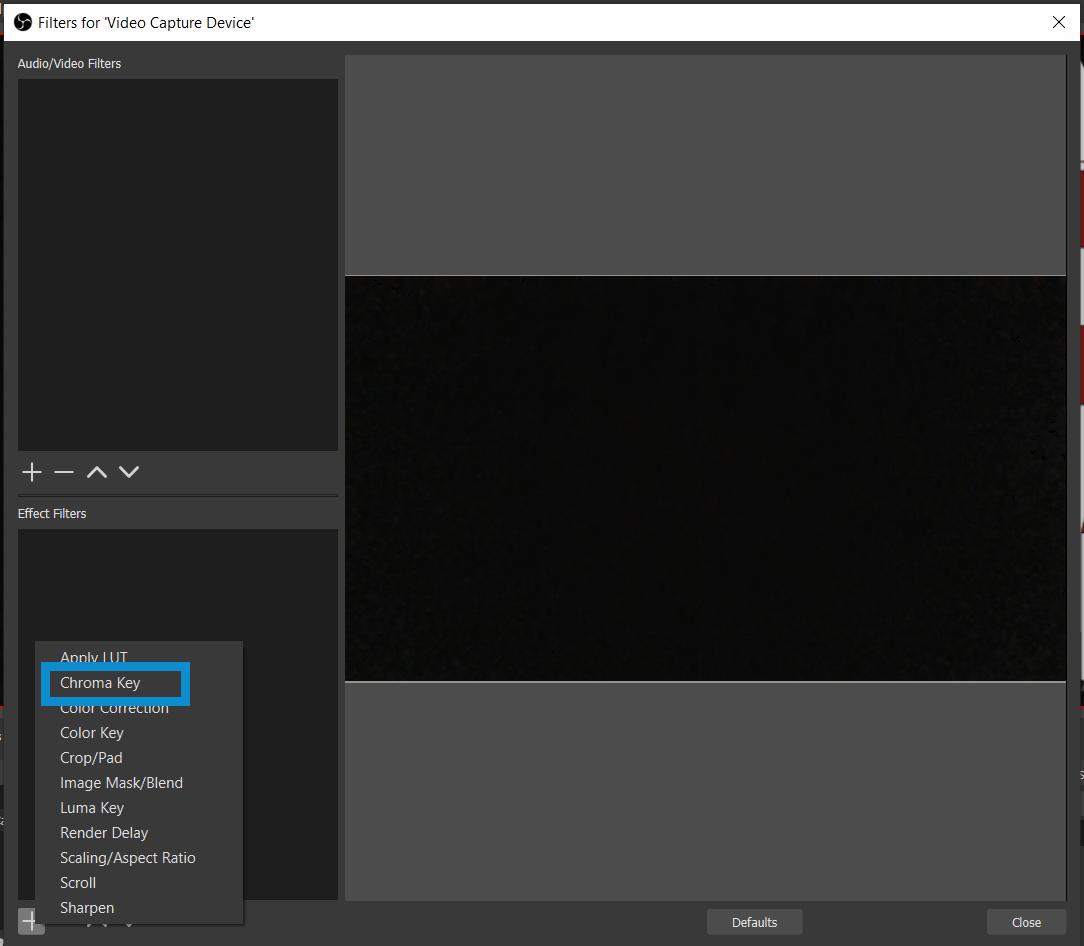Image resolution: width=1084 pixels, height=946 pixels.
Task: Click the move-down arrow below Effect Filters
Action: pyautogui.click(x=129, y=921)
